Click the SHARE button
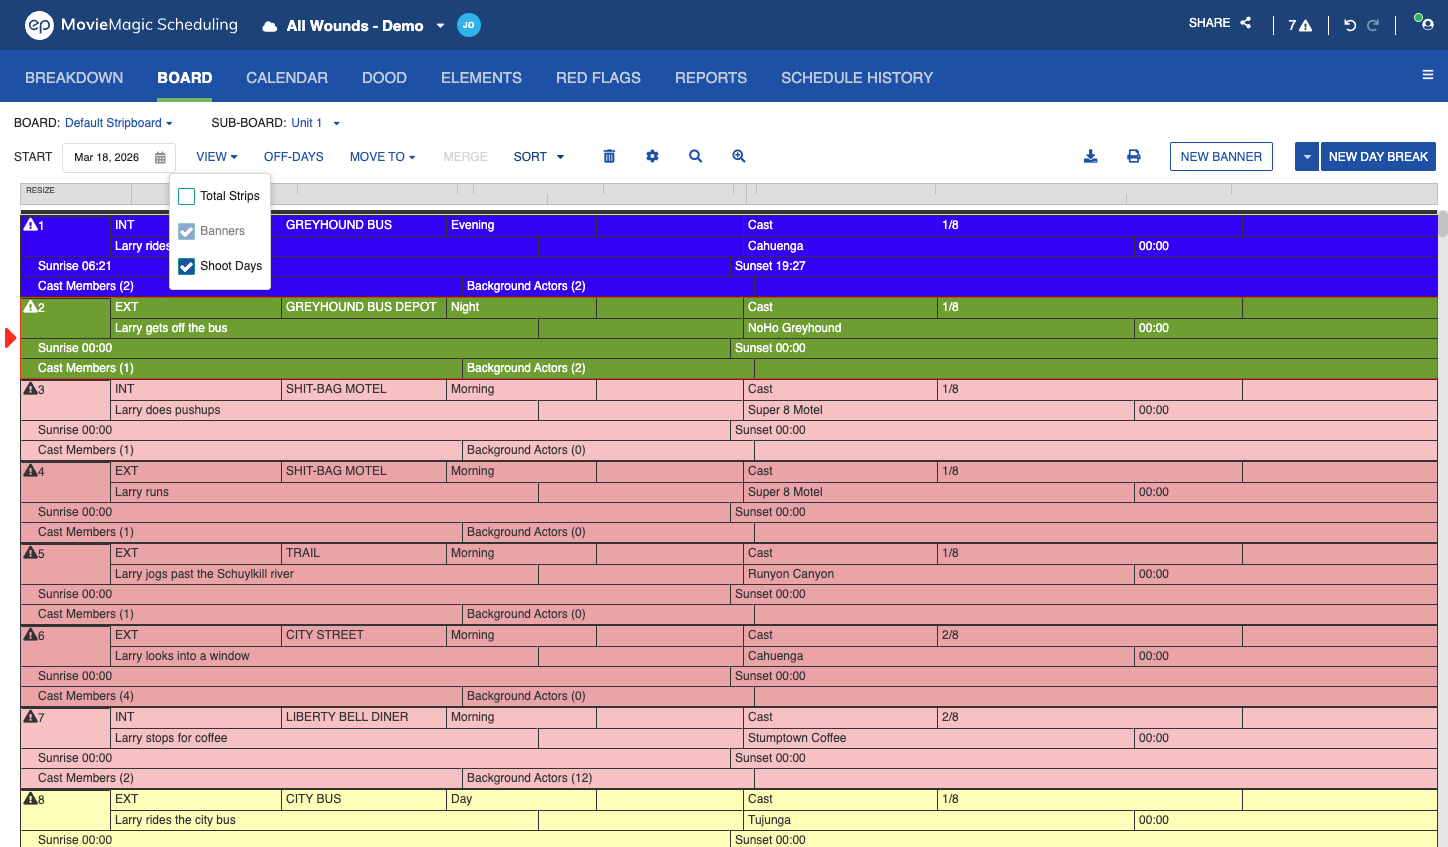1448x847 pixels. coord(1219,22)
